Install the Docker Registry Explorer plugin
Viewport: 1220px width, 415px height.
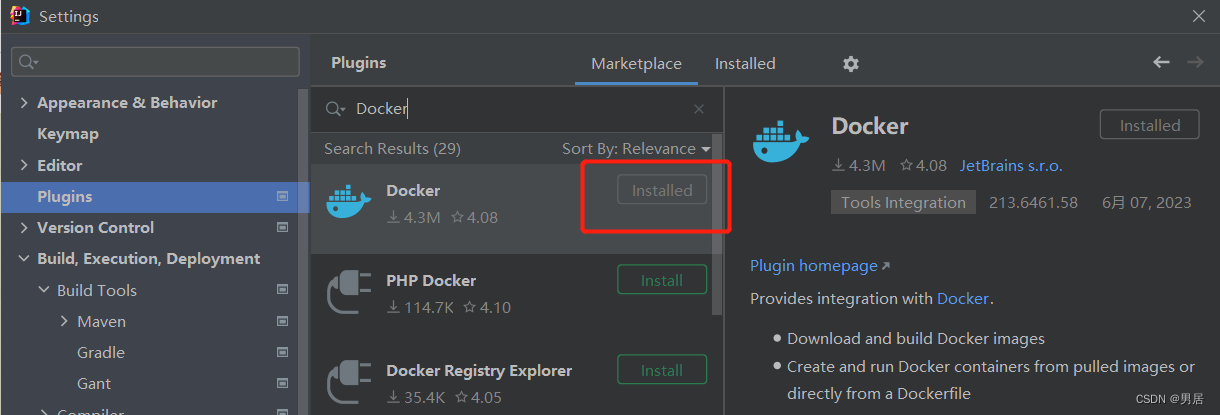[x=662, y=370]
